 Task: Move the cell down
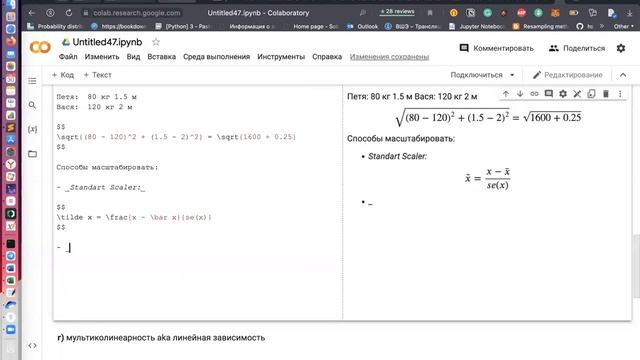[520, 94]
